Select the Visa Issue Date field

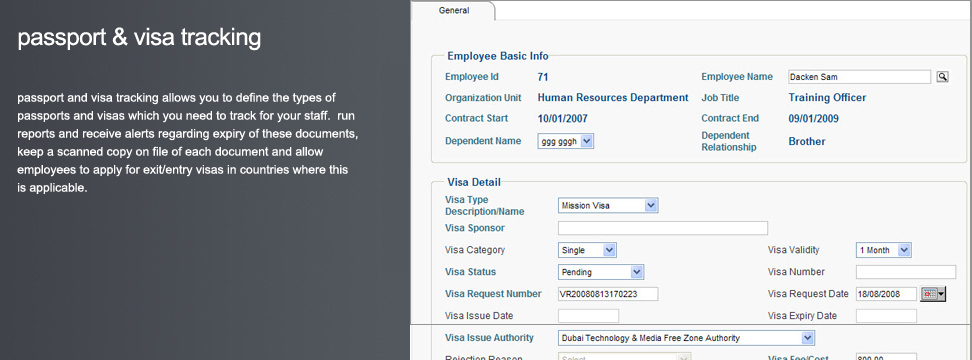pyautogui.click(x=588, y=316)
